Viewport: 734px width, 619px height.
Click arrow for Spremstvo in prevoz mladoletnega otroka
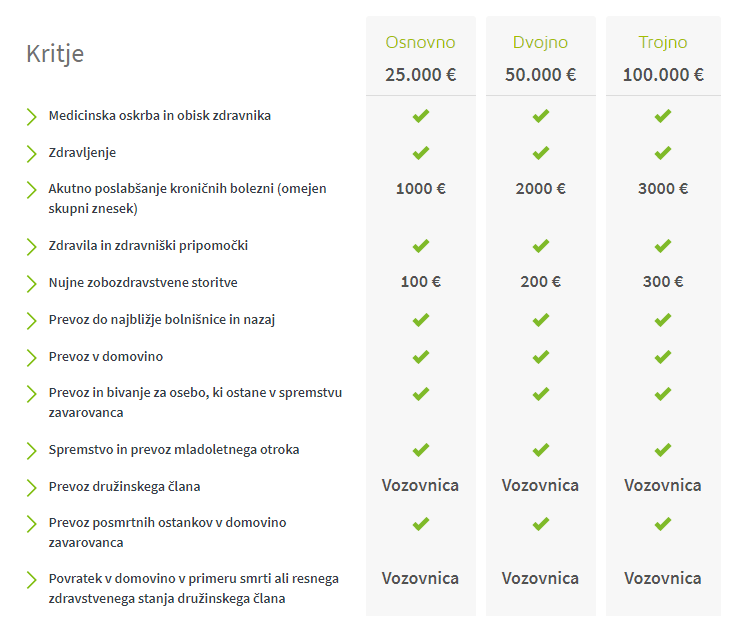pos(31,450)
